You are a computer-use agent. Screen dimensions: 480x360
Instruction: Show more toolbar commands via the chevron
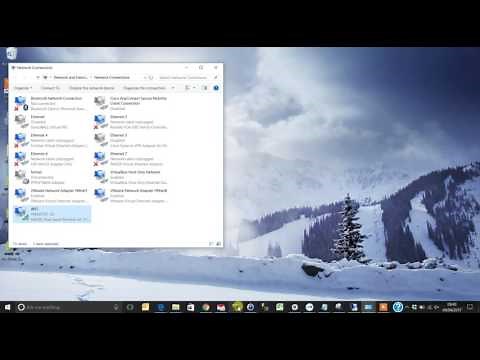pyautogui.click(x=173, y=88)
